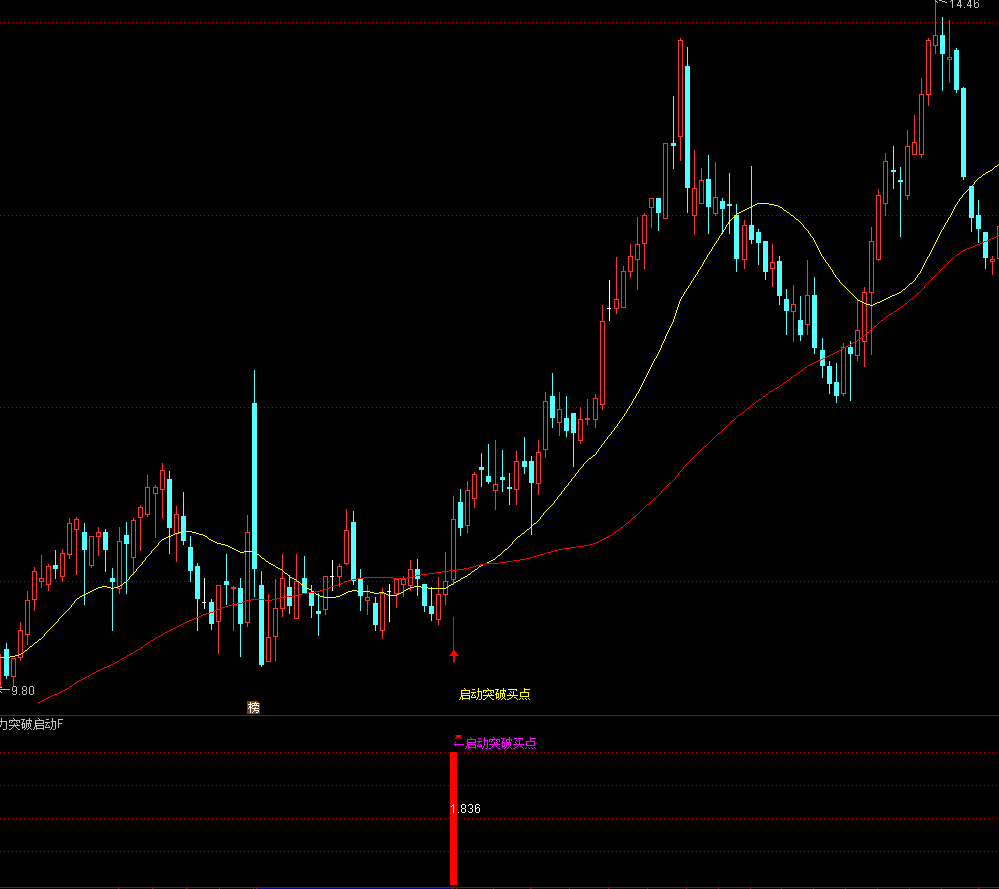Select the long cyan candle after the 14.46 high
Screen dimensions: 999x889
(965, 135)
